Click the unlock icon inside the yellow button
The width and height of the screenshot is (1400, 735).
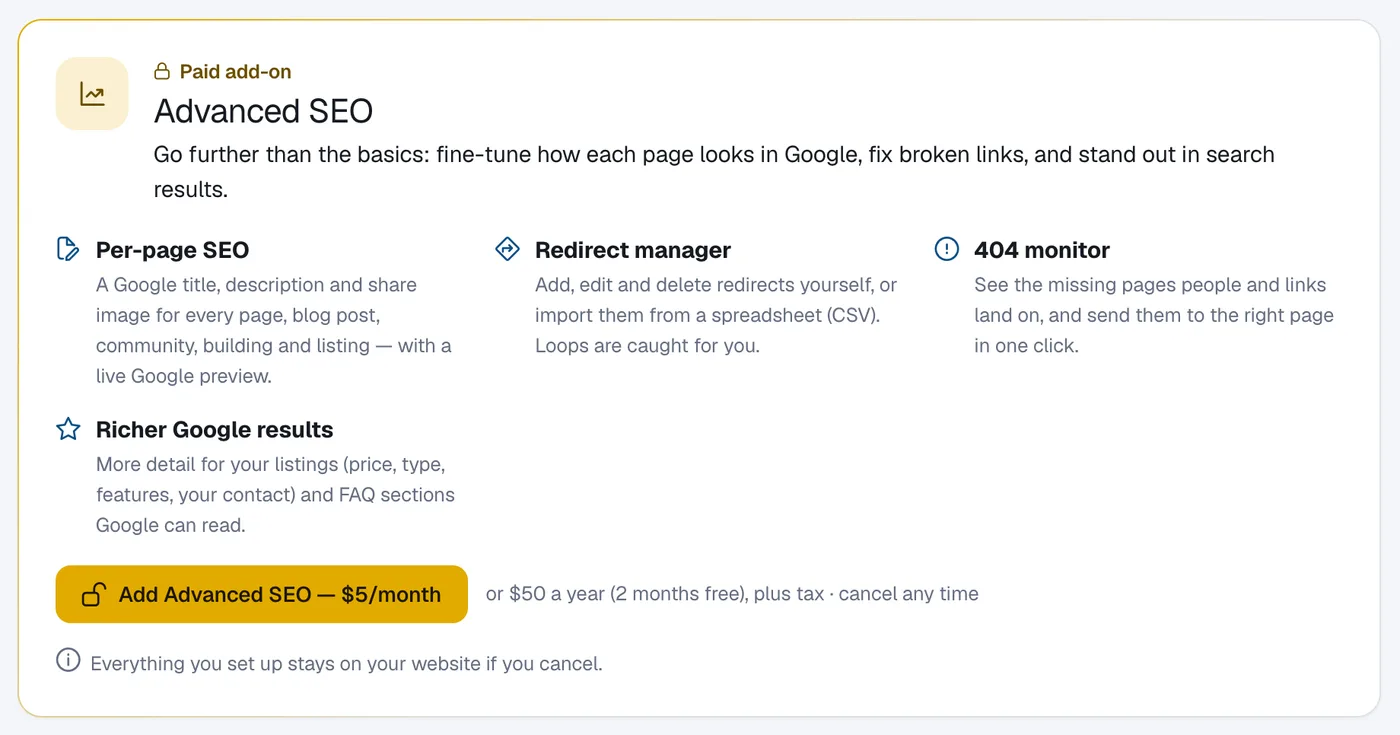tap(94, 594)
